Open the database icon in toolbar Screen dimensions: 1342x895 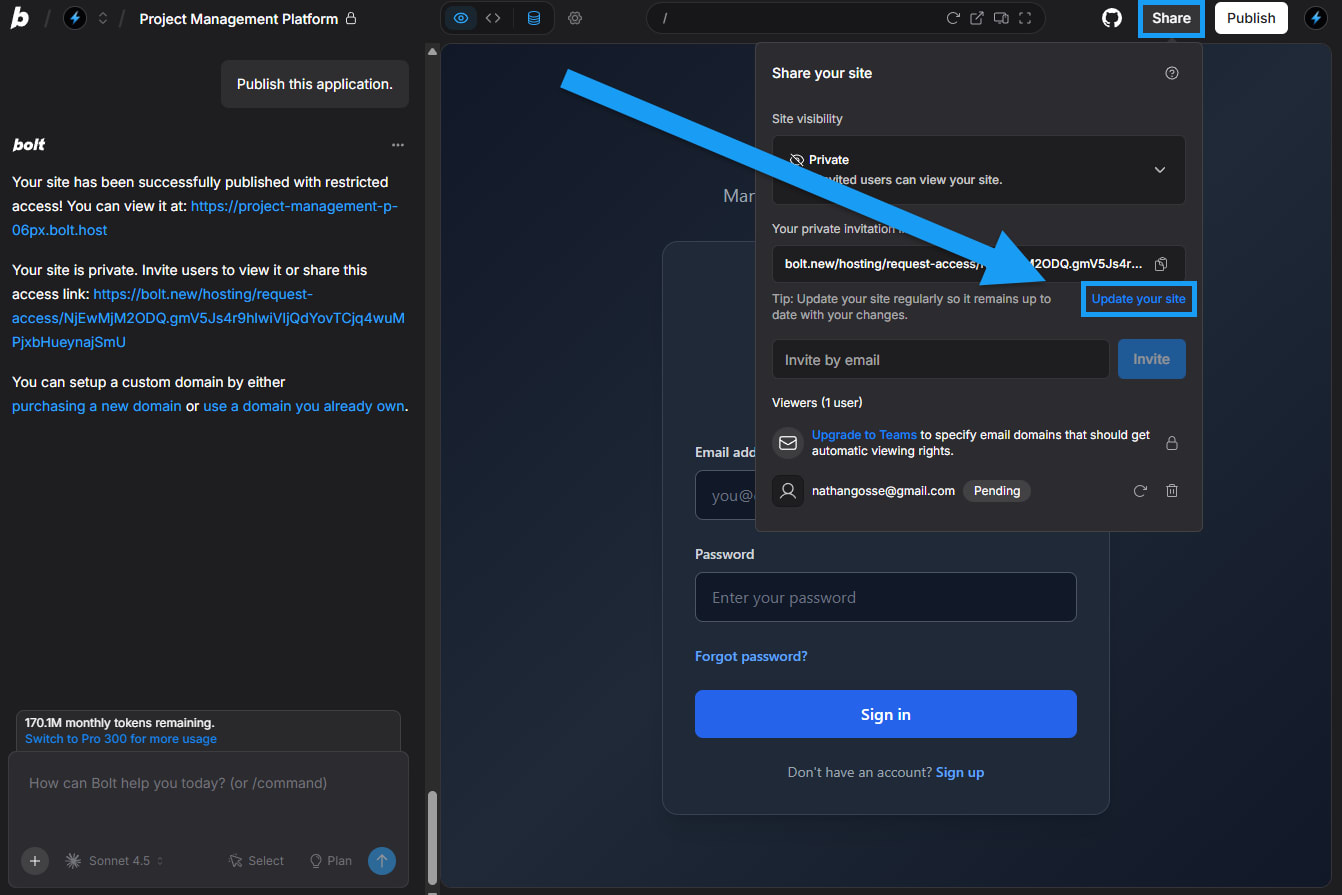pyautogui.click(x=534, y=18)
